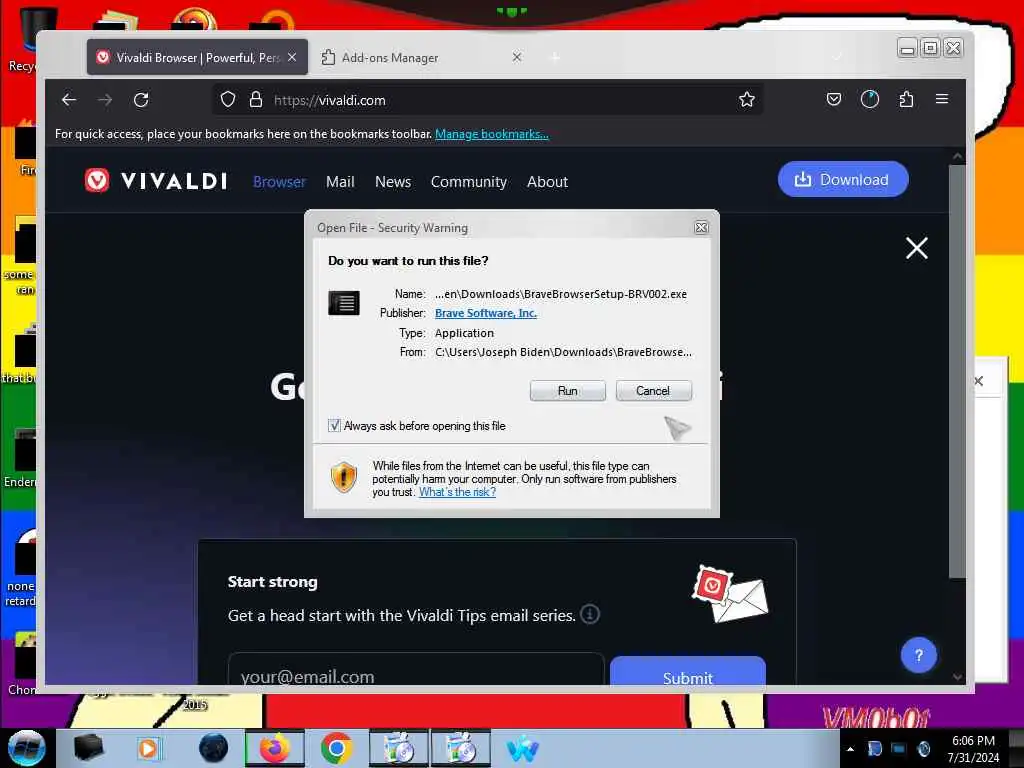The width and height of the screenshot is (1024, 768).
Task: Open the Mail section of Vivaldi site
Action: pyautogui.click(x=340, y=182)
